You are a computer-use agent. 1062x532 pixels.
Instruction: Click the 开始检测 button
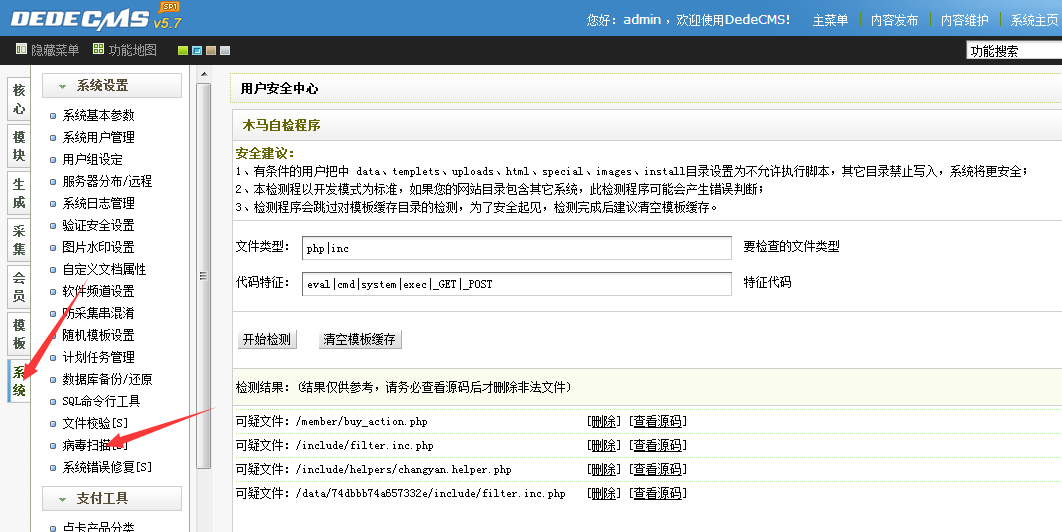tap(267, 339)
